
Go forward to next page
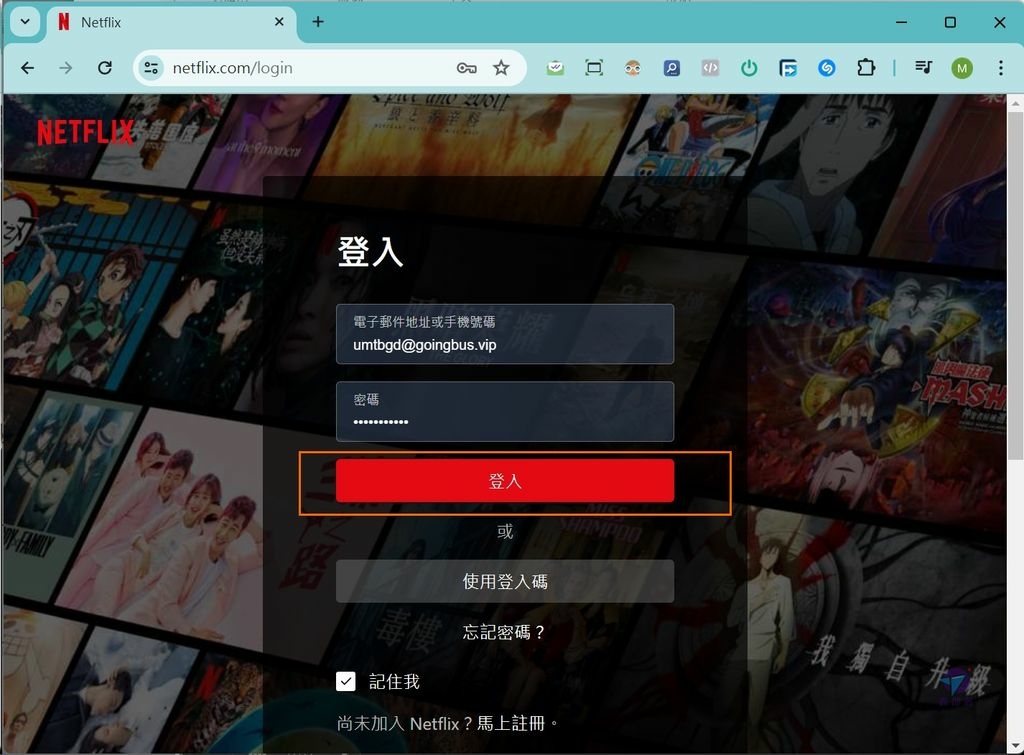point(66,68)
